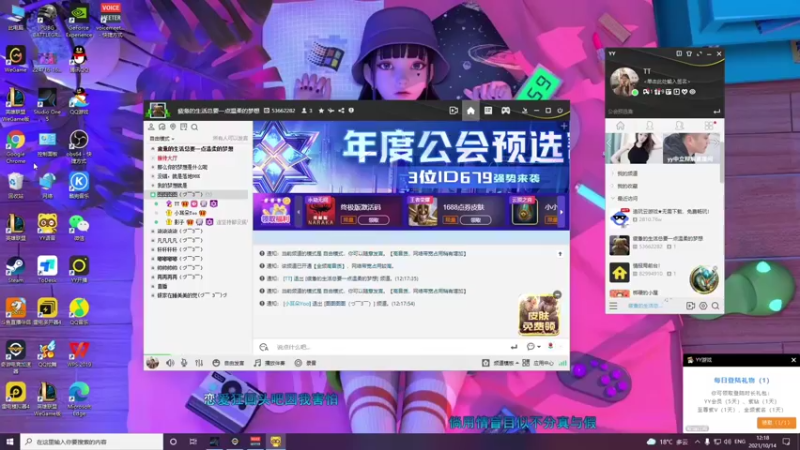Click the list panel icon beside home icon
Viewport: 800px width, 450px height.
click(488, 111)
